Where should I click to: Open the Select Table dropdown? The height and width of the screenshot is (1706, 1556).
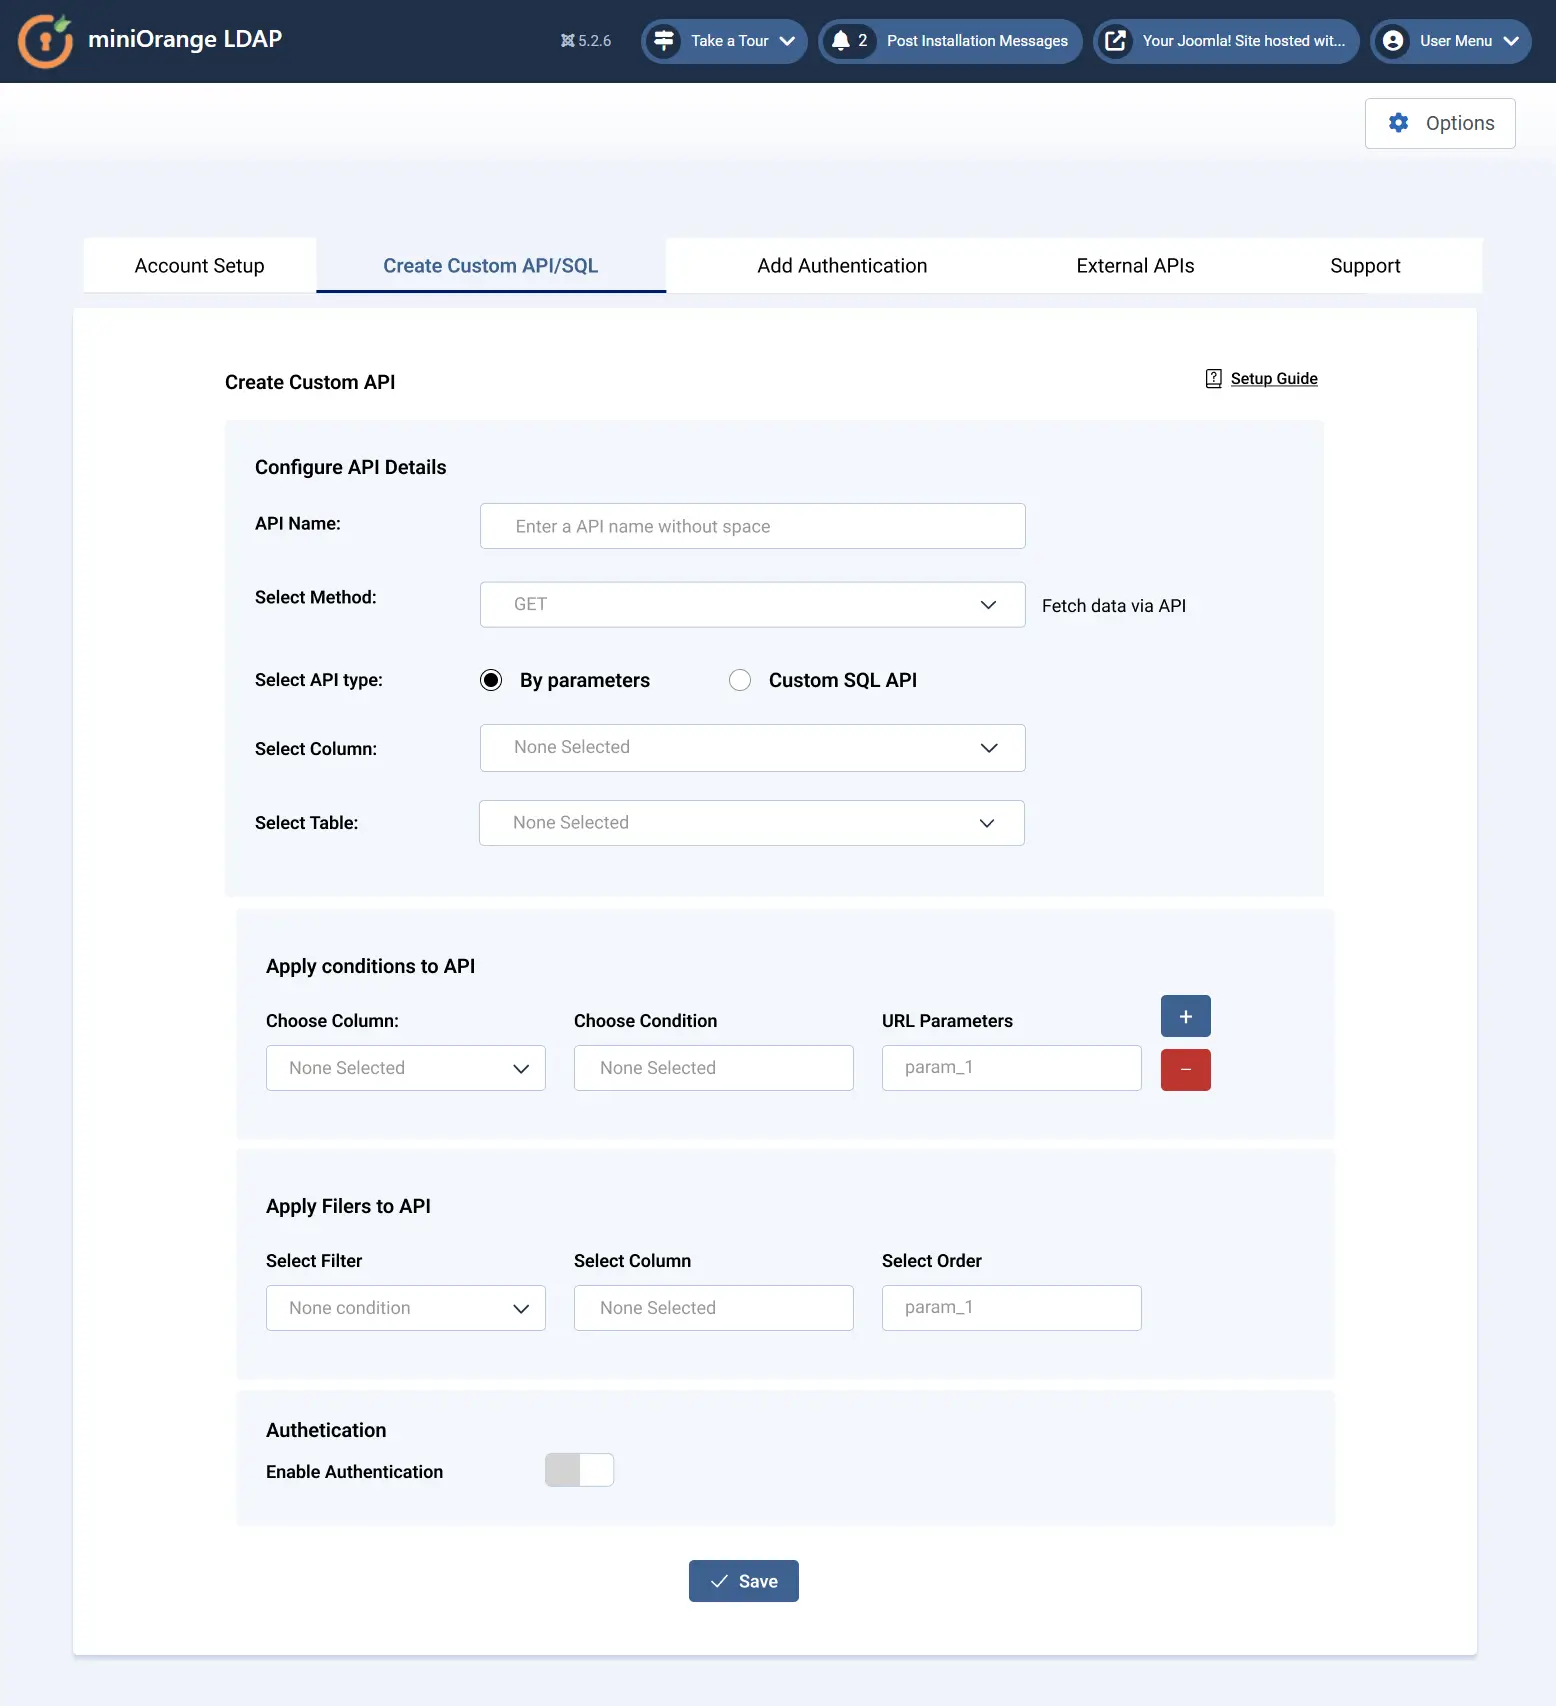(x=752, y=823)
